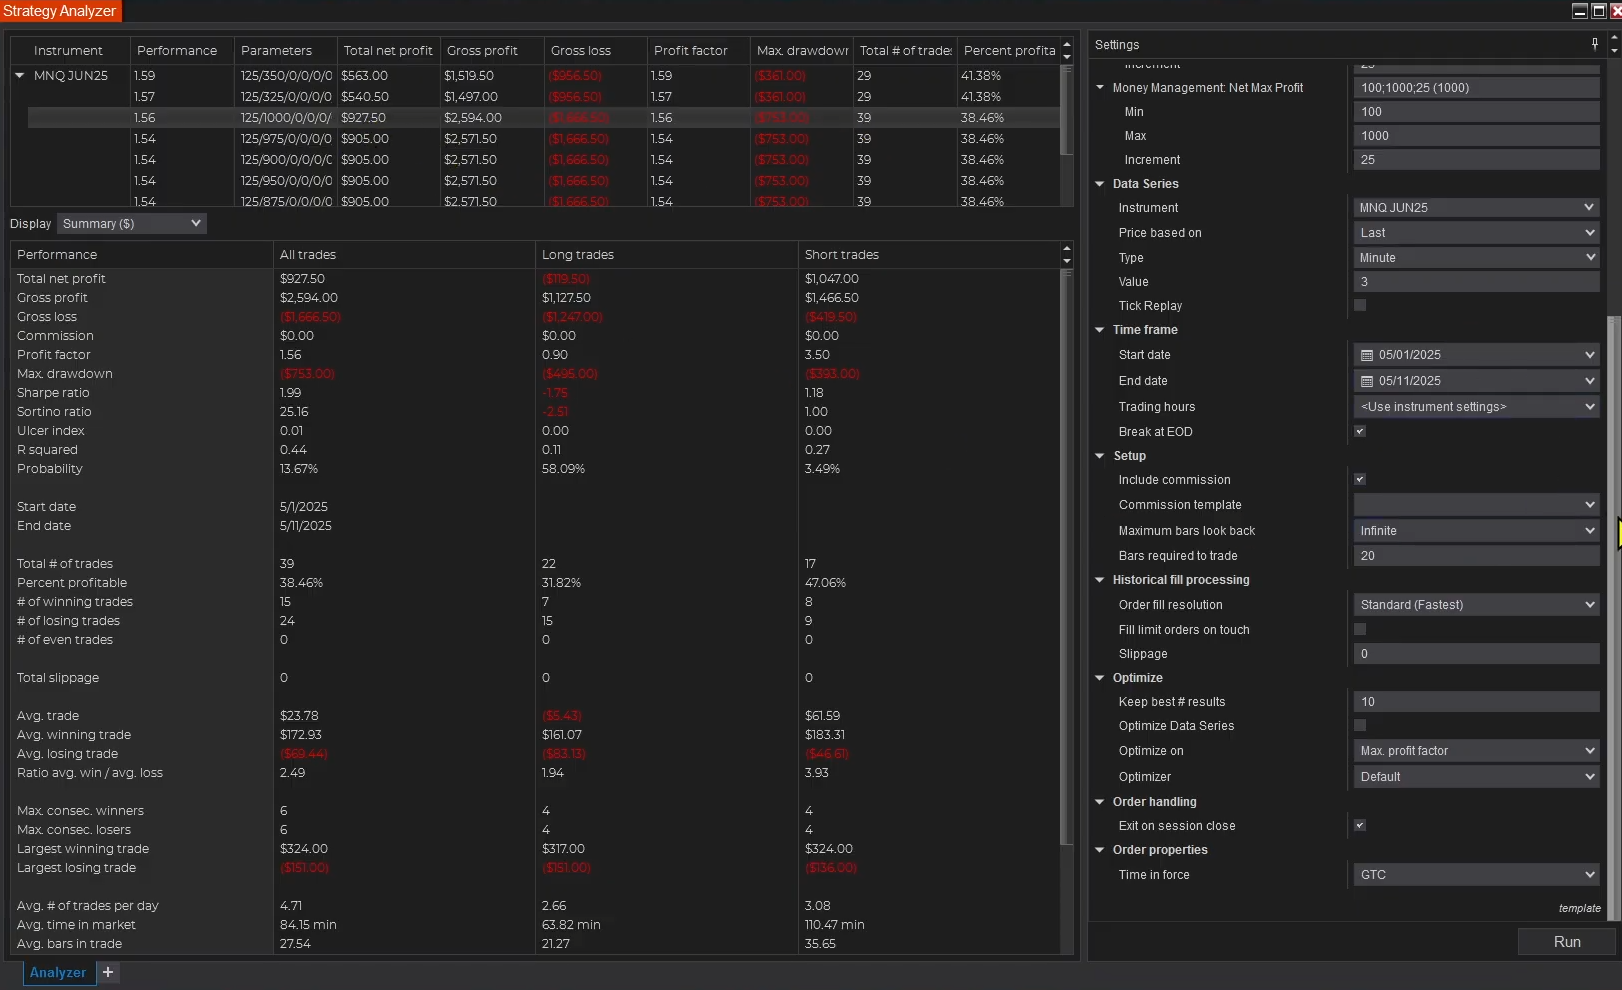Toggle the Tick Replay checkbox
1622x990 pixels.
point(1360,305)
